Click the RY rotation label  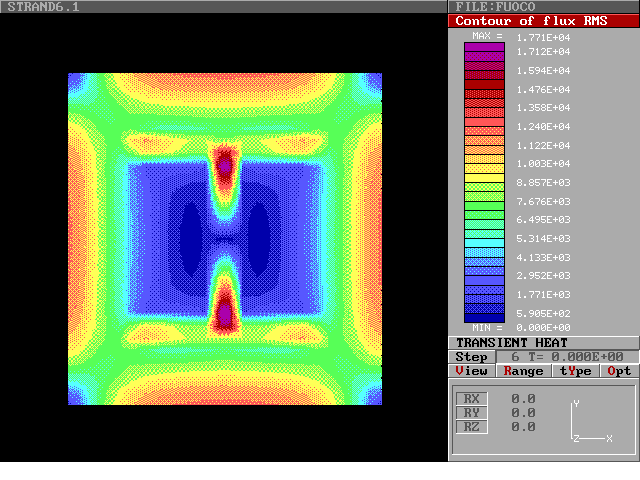click(472, 413)
